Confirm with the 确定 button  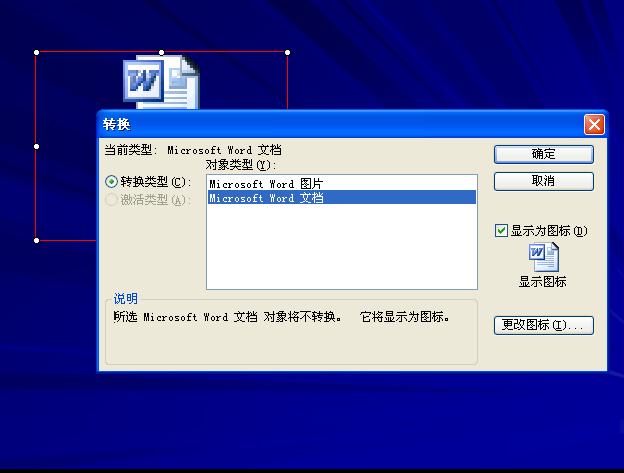coord(544,154)
